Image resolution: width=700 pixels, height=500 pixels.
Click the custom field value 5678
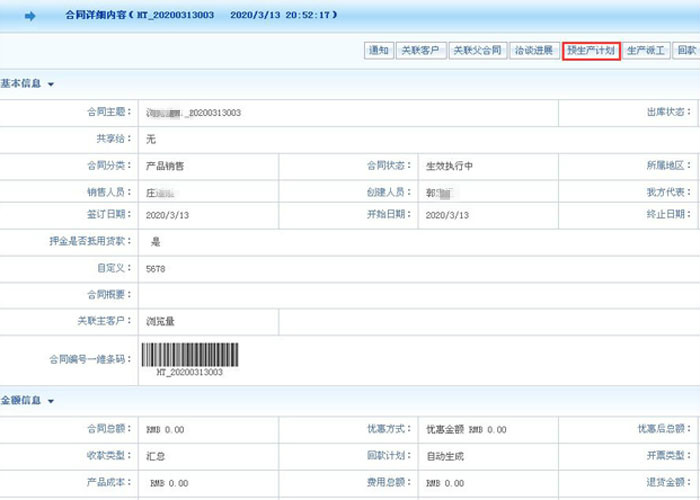pos(156,269)
